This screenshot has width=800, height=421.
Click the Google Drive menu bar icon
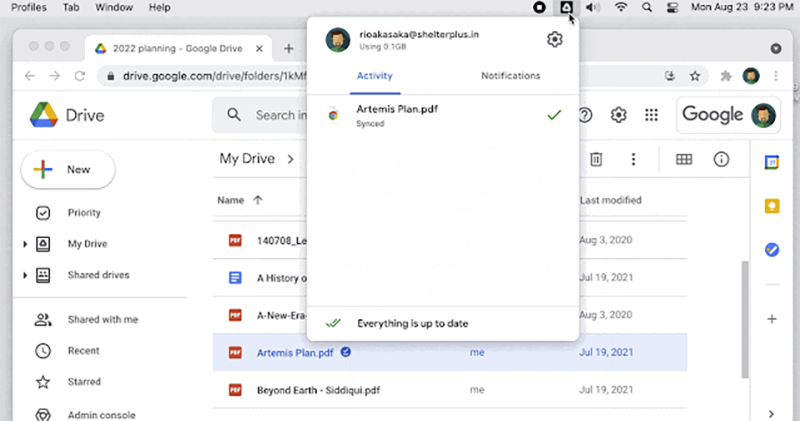pyautogui.click(x=566, y=7)
